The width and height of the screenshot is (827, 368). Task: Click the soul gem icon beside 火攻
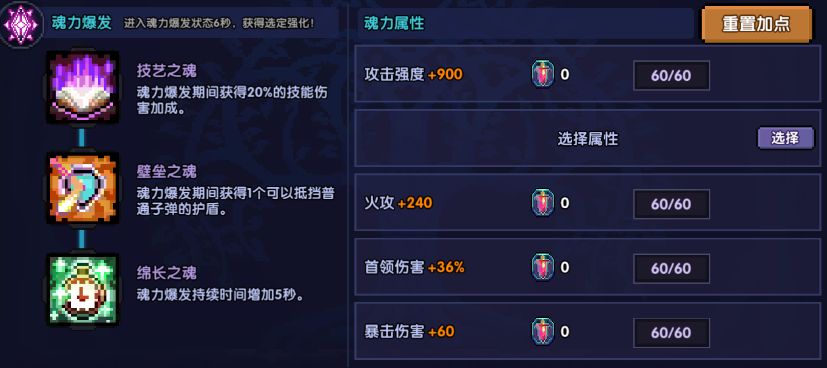click(x=542, y=204)
